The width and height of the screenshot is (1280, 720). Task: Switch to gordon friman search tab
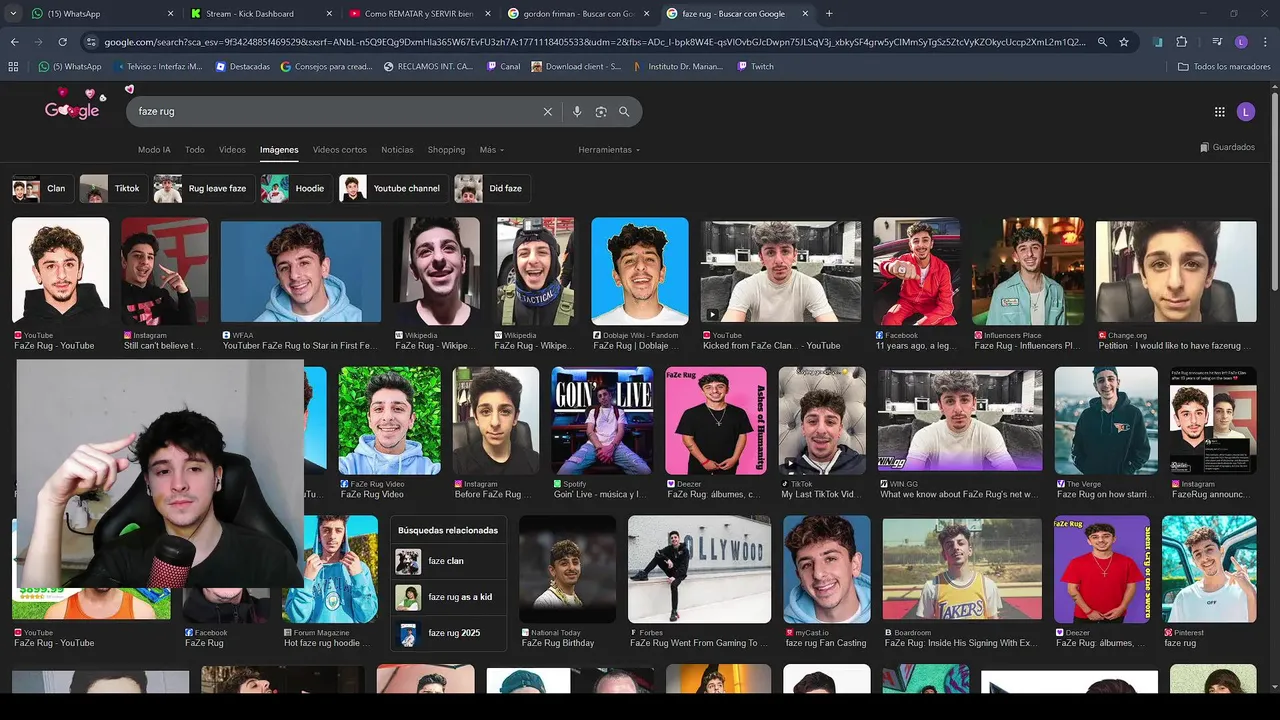coord(577,14)
